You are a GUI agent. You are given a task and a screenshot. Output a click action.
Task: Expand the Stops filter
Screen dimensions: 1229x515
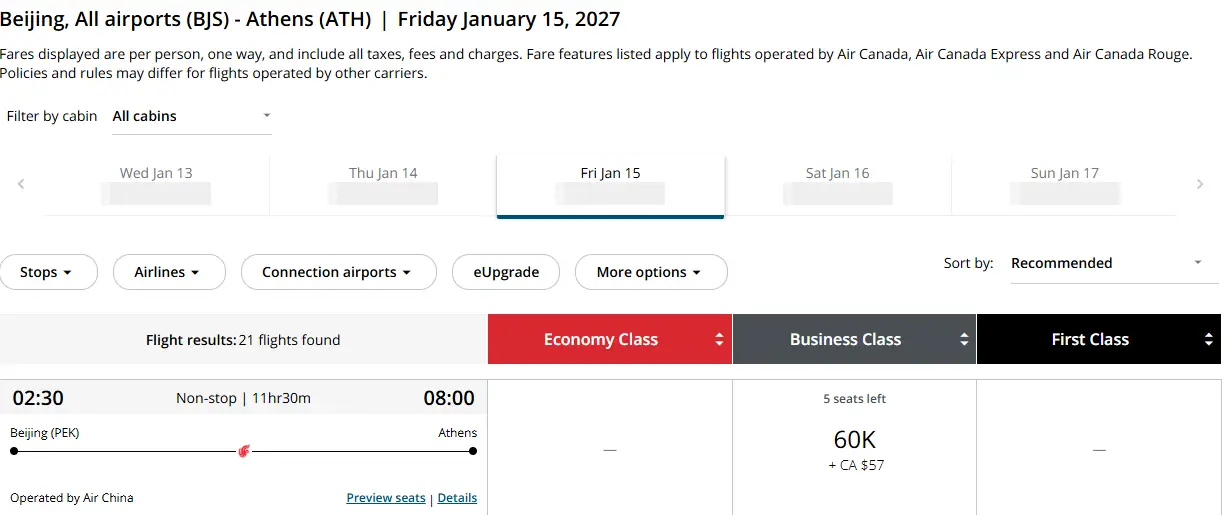coord(48,272)
